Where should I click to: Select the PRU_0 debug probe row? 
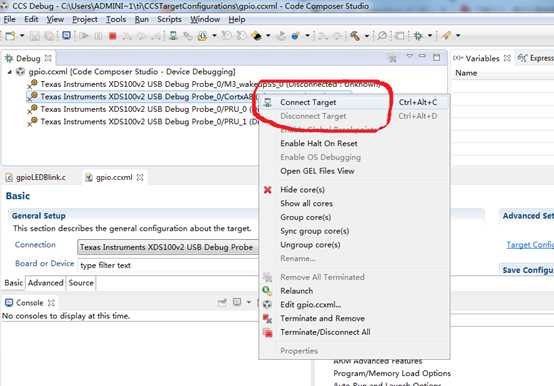pyautogui.click(x=144, y=109)
